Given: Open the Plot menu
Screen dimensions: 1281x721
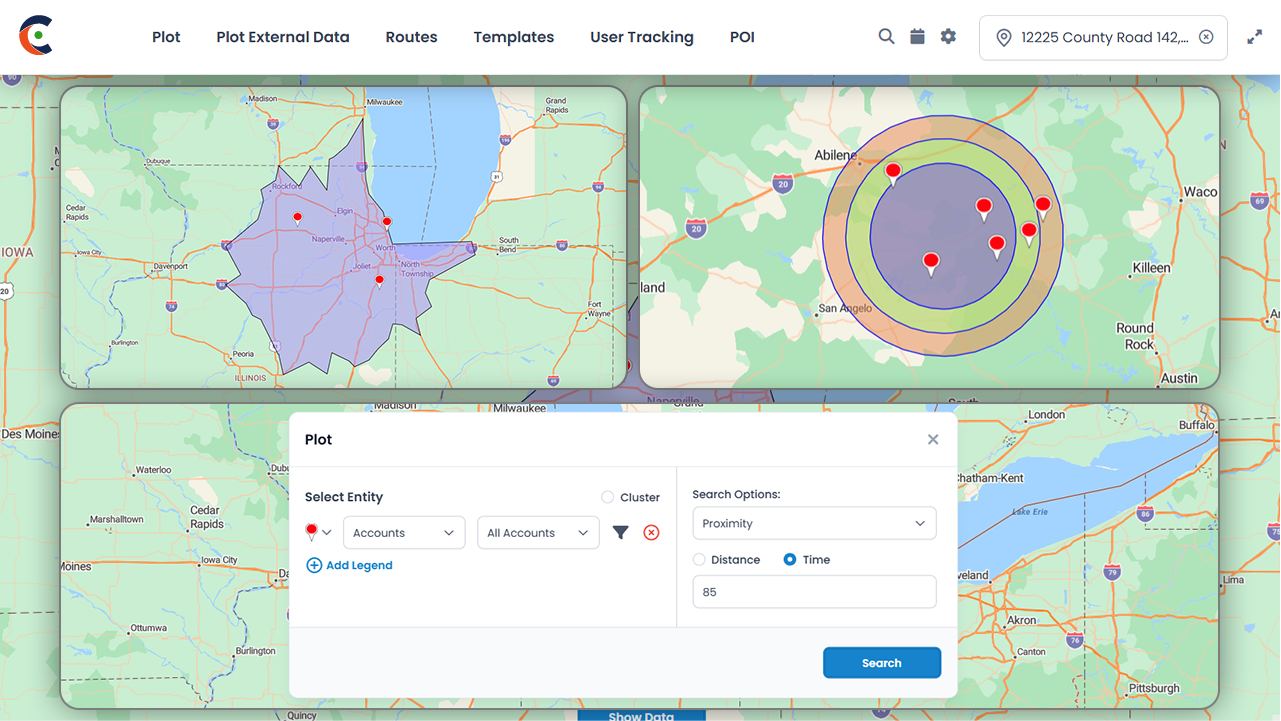Looking at the screenshot, I should tap(166, 37).
